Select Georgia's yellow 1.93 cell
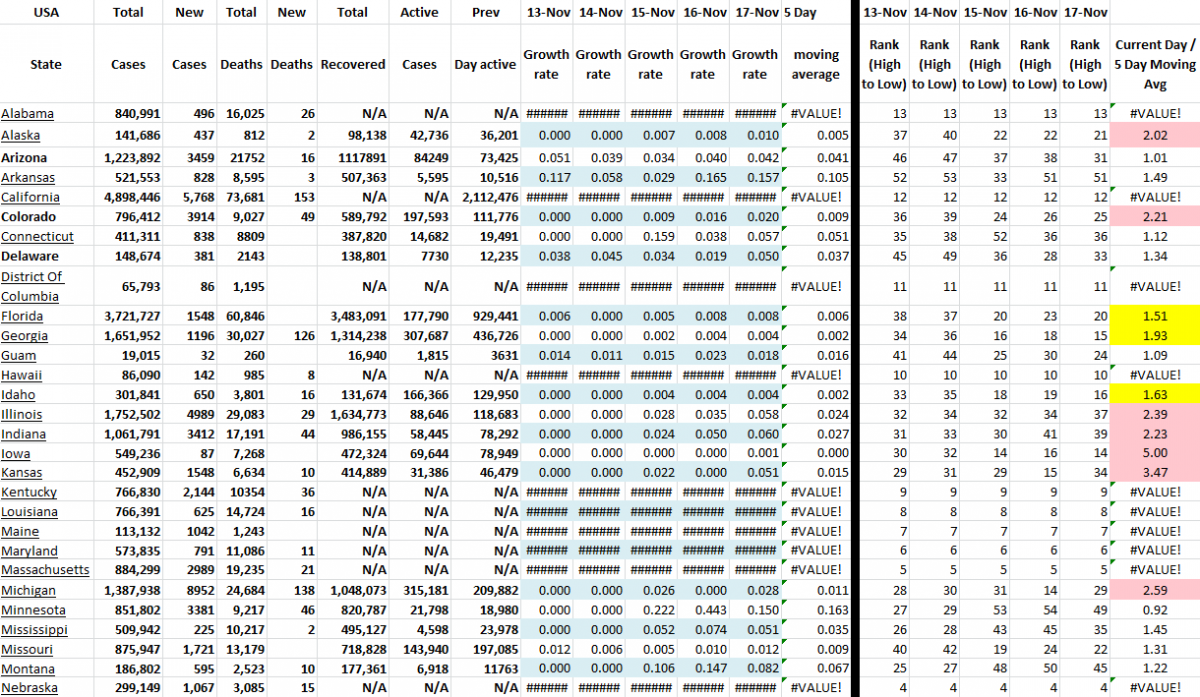 pos(1156,336)
